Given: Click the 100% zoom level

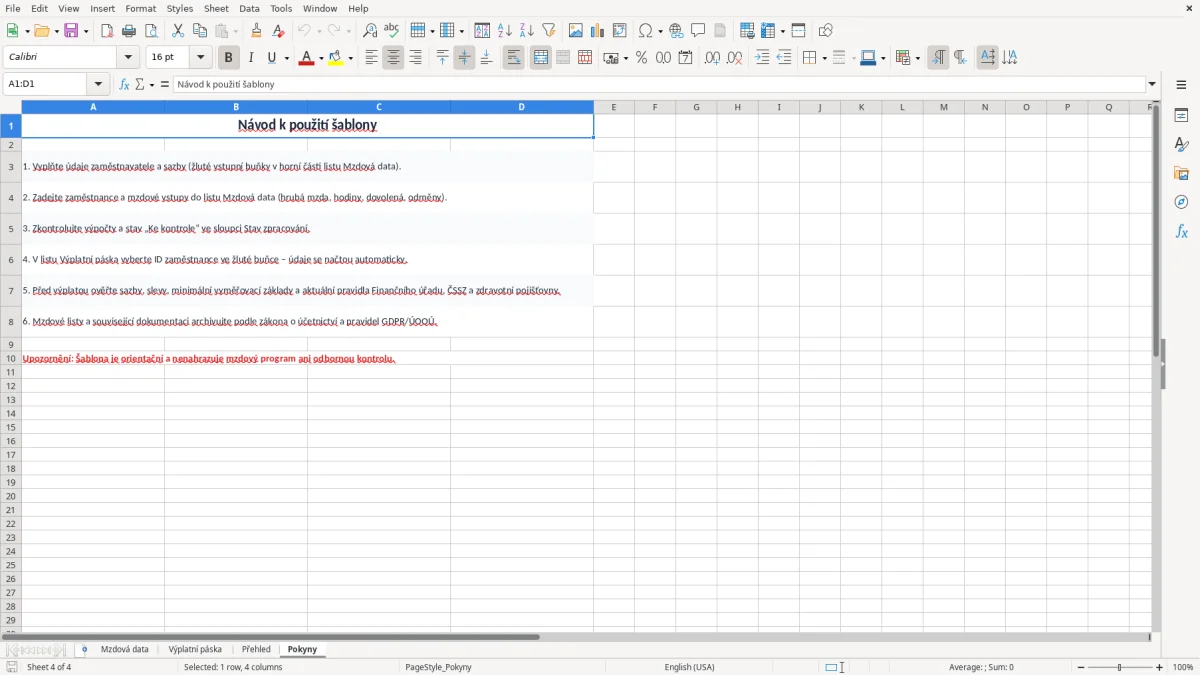Looking at the screenshot, I should [x=1183, y=667].
